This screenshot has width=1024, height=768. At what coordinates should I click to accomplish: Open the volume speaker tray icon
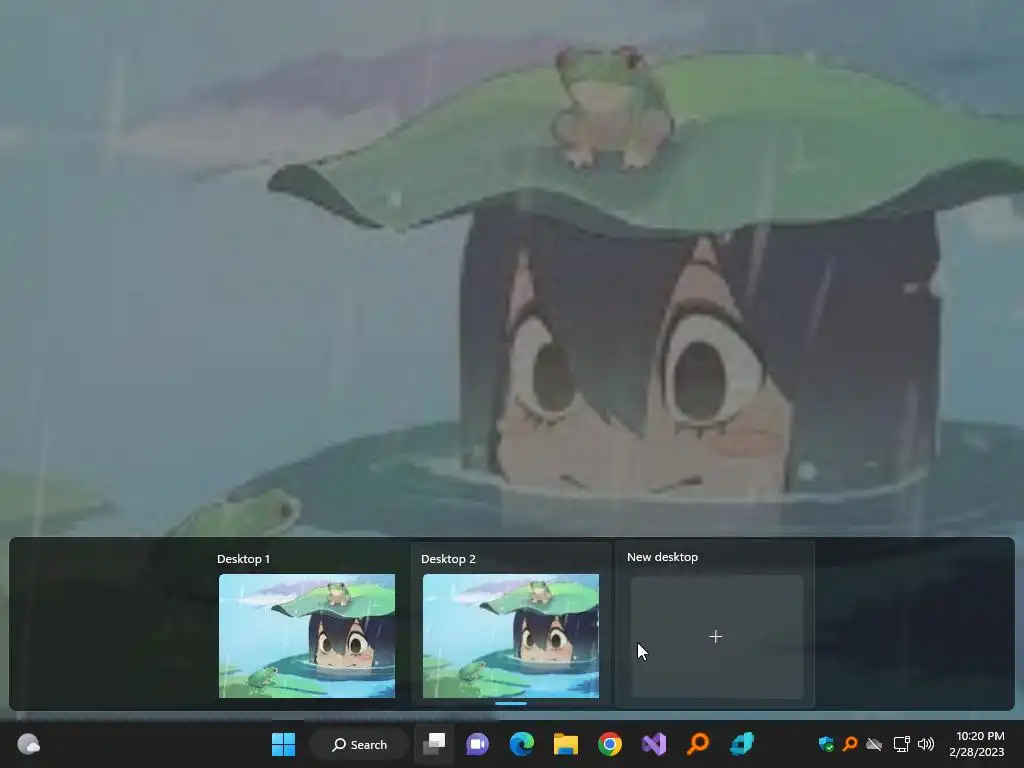click(x=925, y=744)
